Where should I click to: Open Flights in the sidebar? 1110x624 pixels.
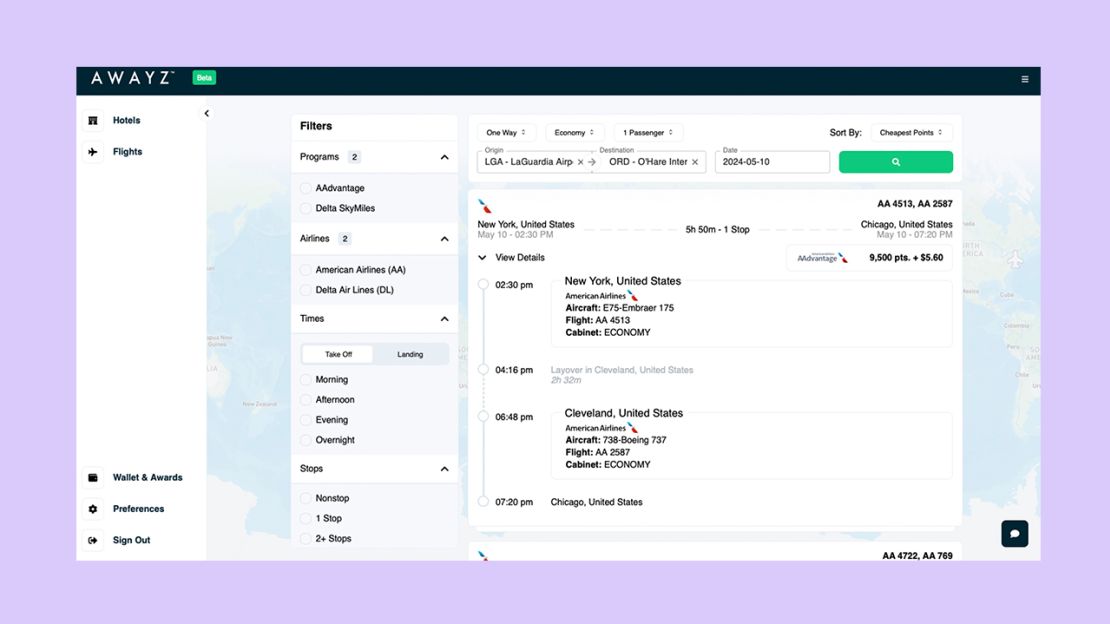[127, 152]
